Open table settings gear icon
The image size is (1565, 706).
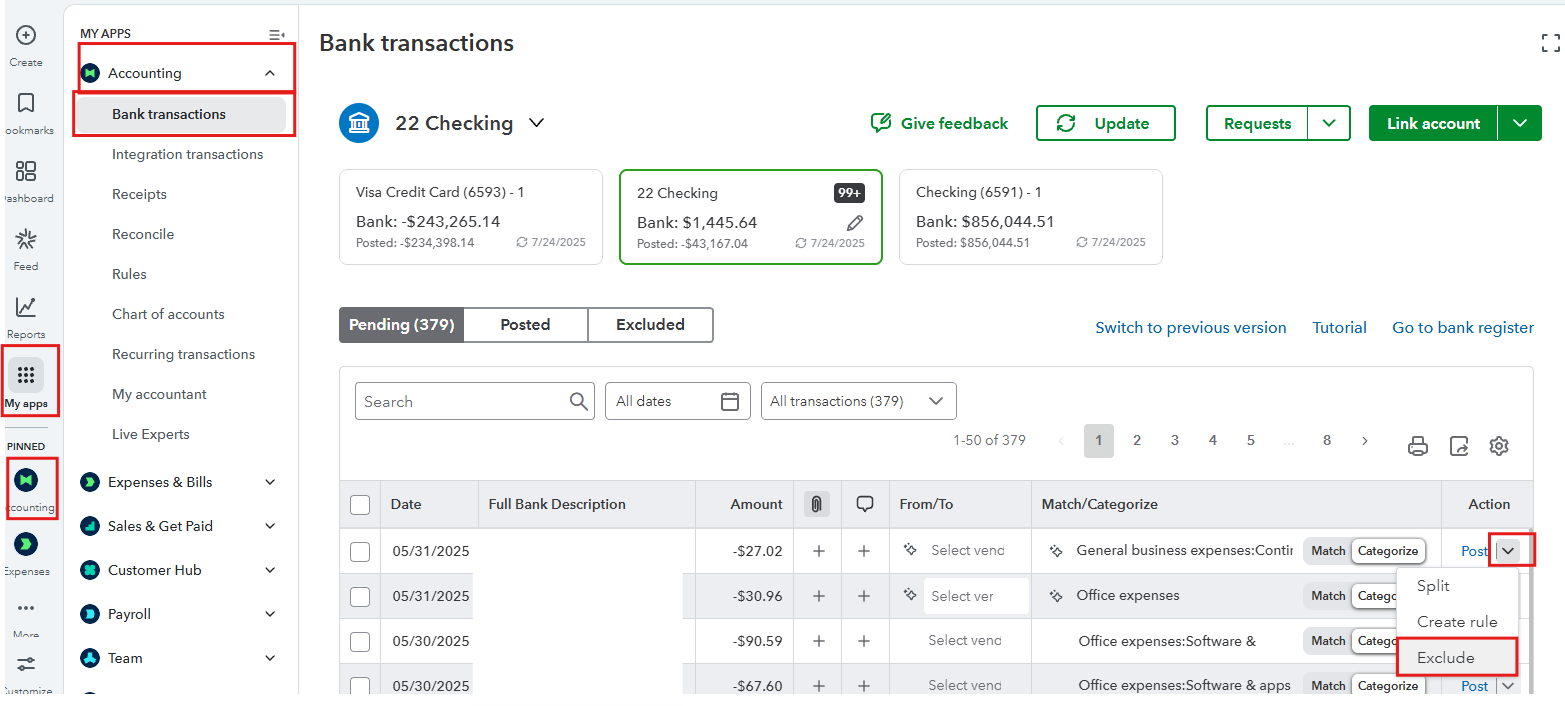tap(1498, 446)
